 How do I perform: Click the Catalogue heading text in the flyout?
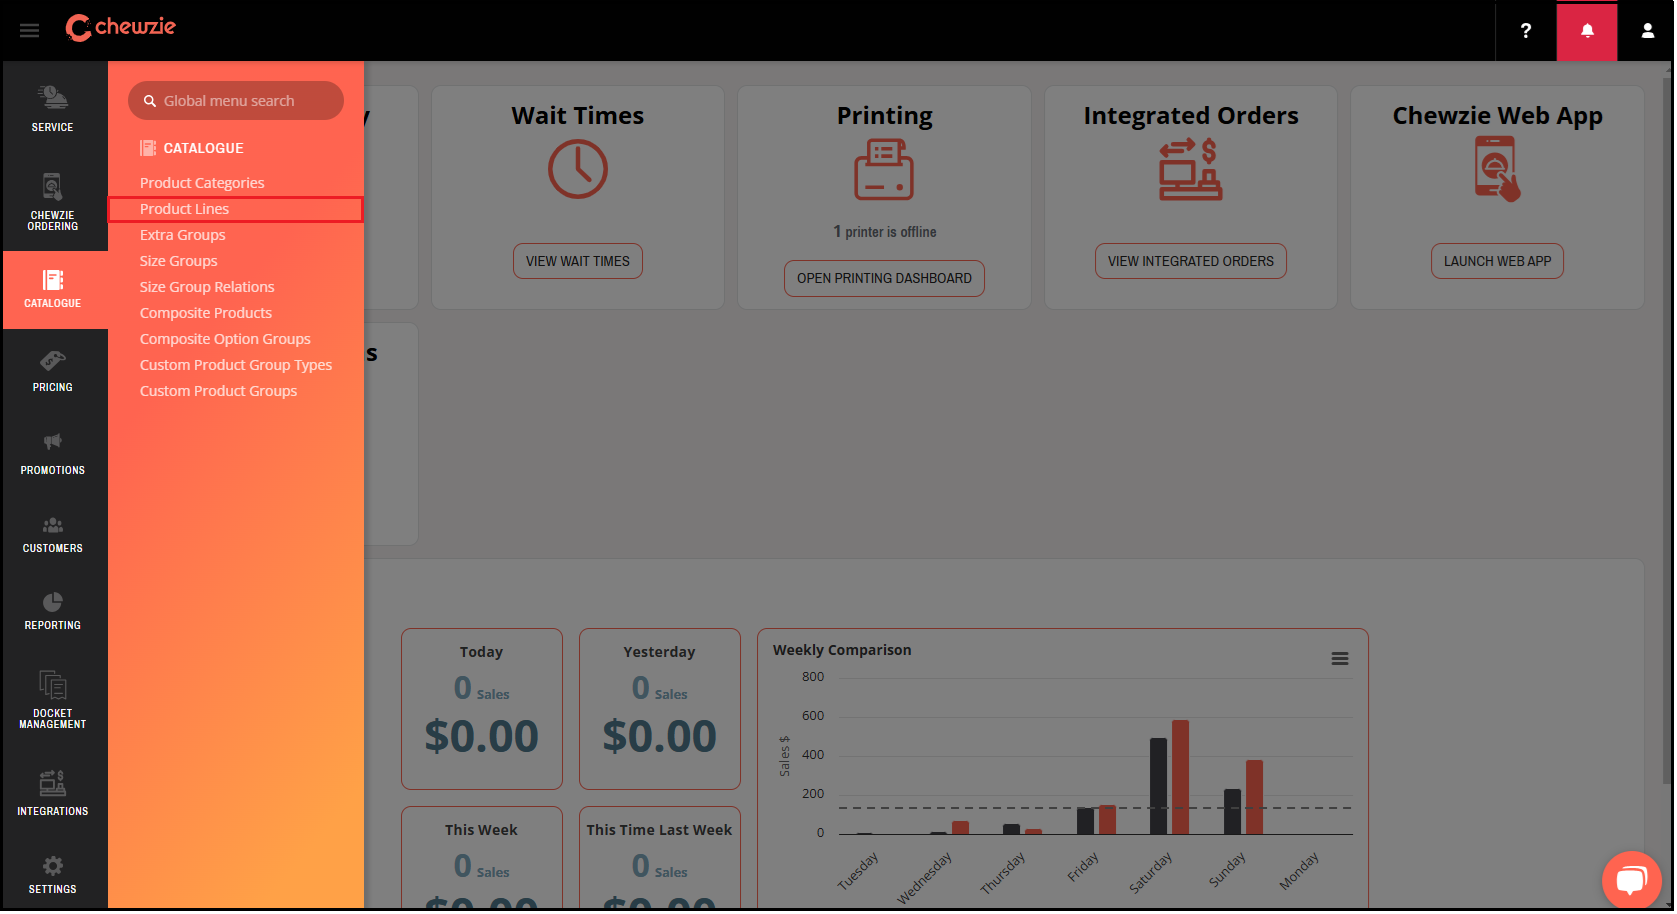(x=204, y=148)
